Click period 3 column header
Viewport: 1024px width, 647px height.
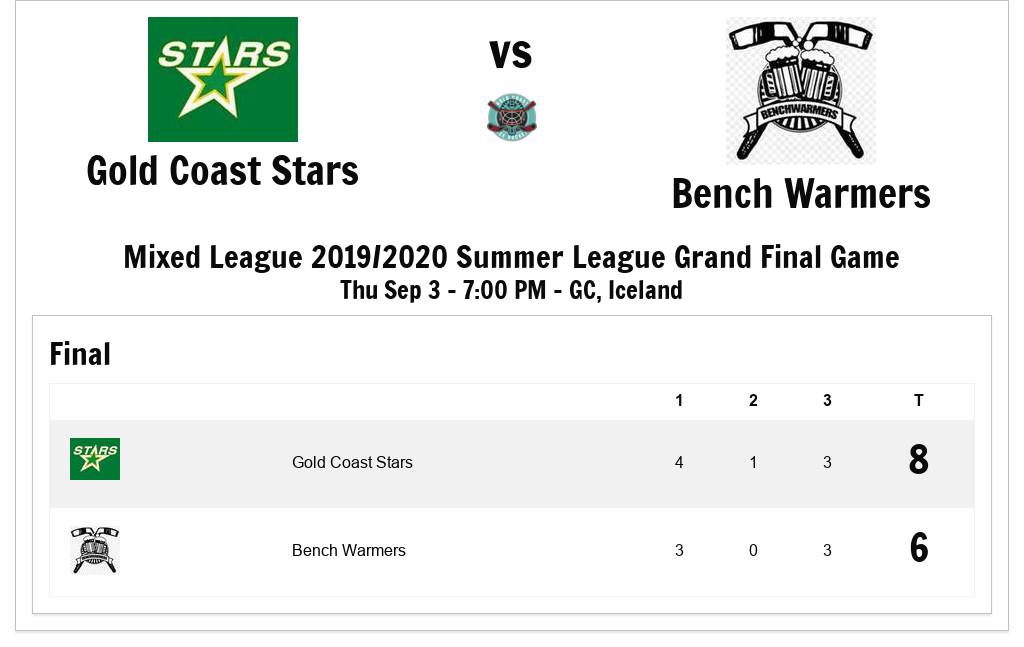(x=827, y=401)
